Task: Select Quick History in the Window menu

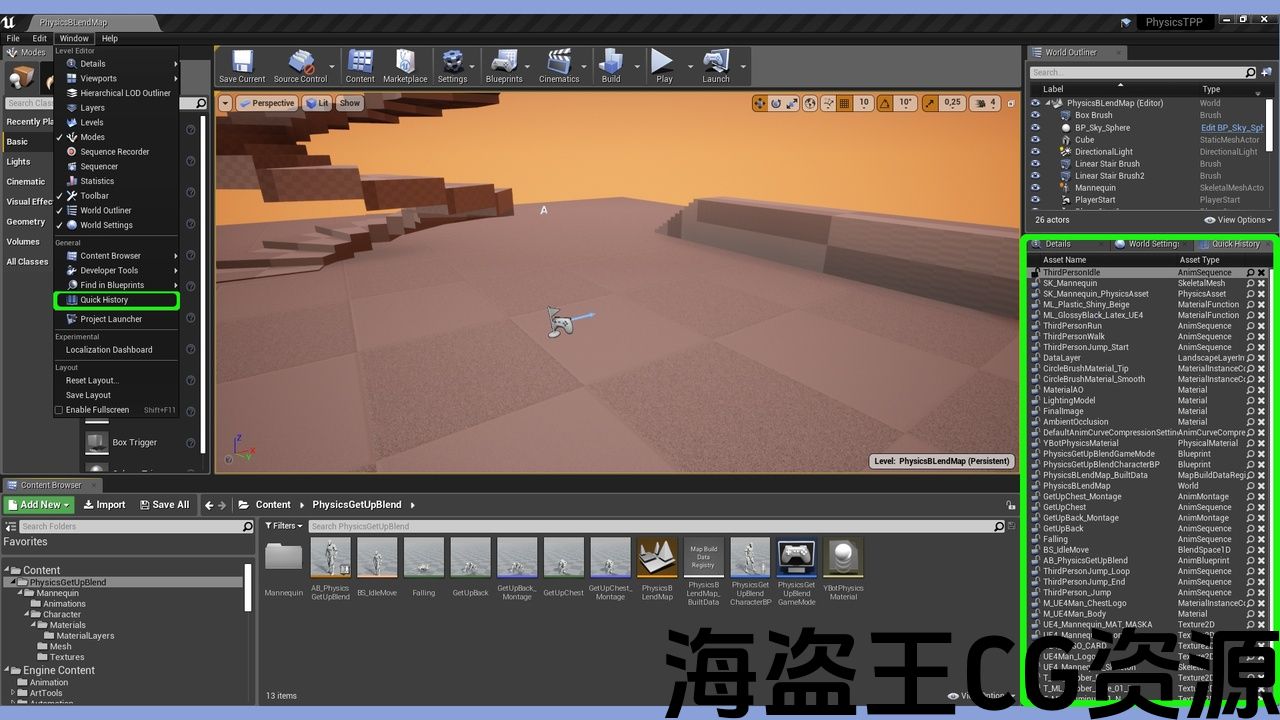Action: (x=104, y=300)
